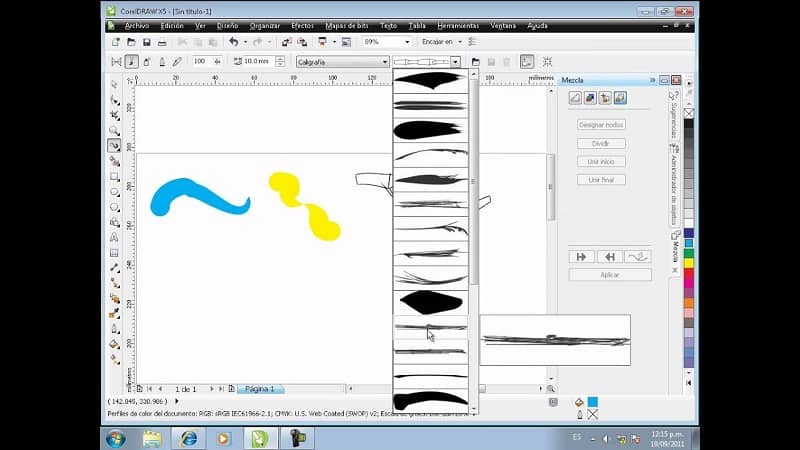
Task: Open the Efectos menu
Action: coord(303,26)
